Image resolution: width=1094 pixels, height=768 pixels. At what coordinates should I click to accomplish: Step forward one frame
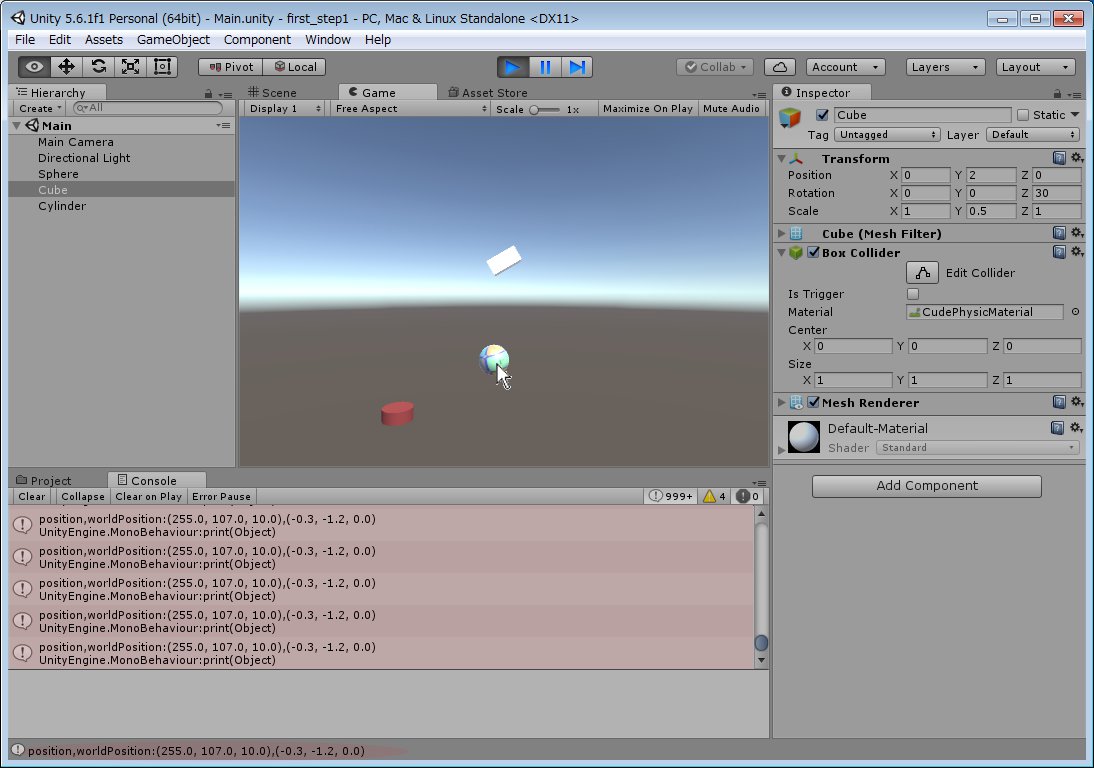(x=577, y=67)
